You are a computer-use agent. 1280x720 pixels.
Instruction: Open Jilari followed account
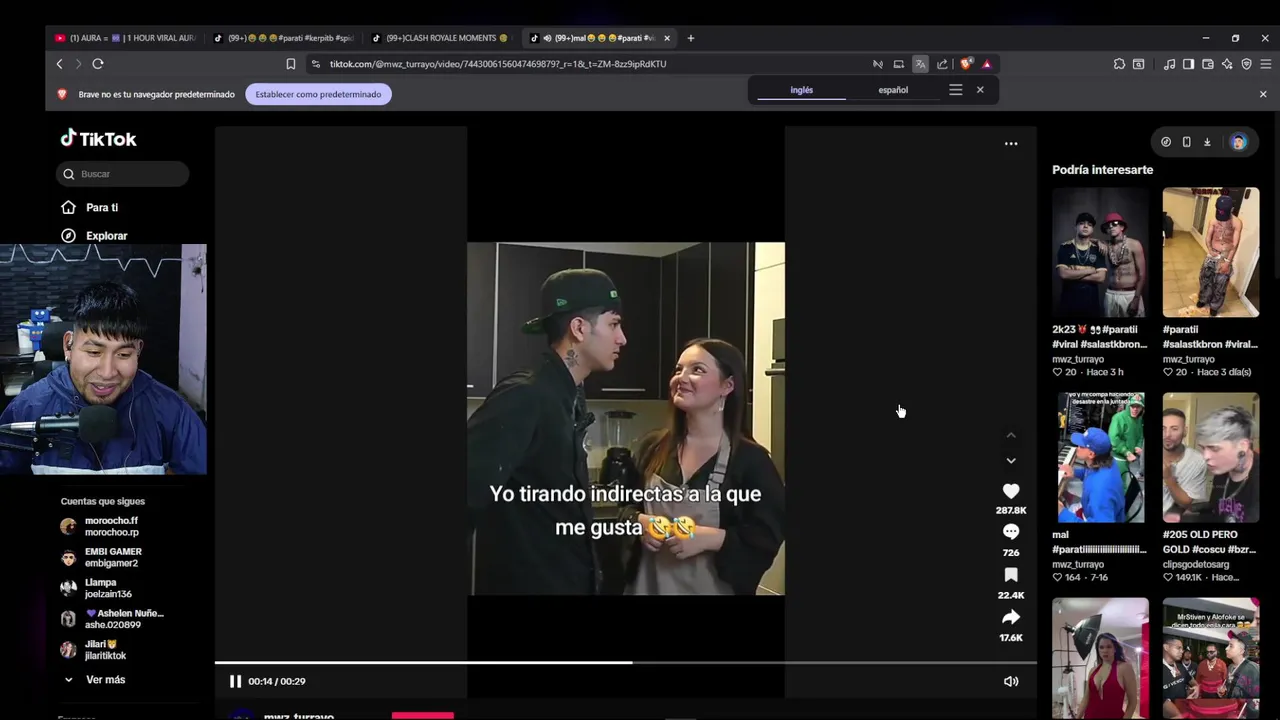(94, 650)
